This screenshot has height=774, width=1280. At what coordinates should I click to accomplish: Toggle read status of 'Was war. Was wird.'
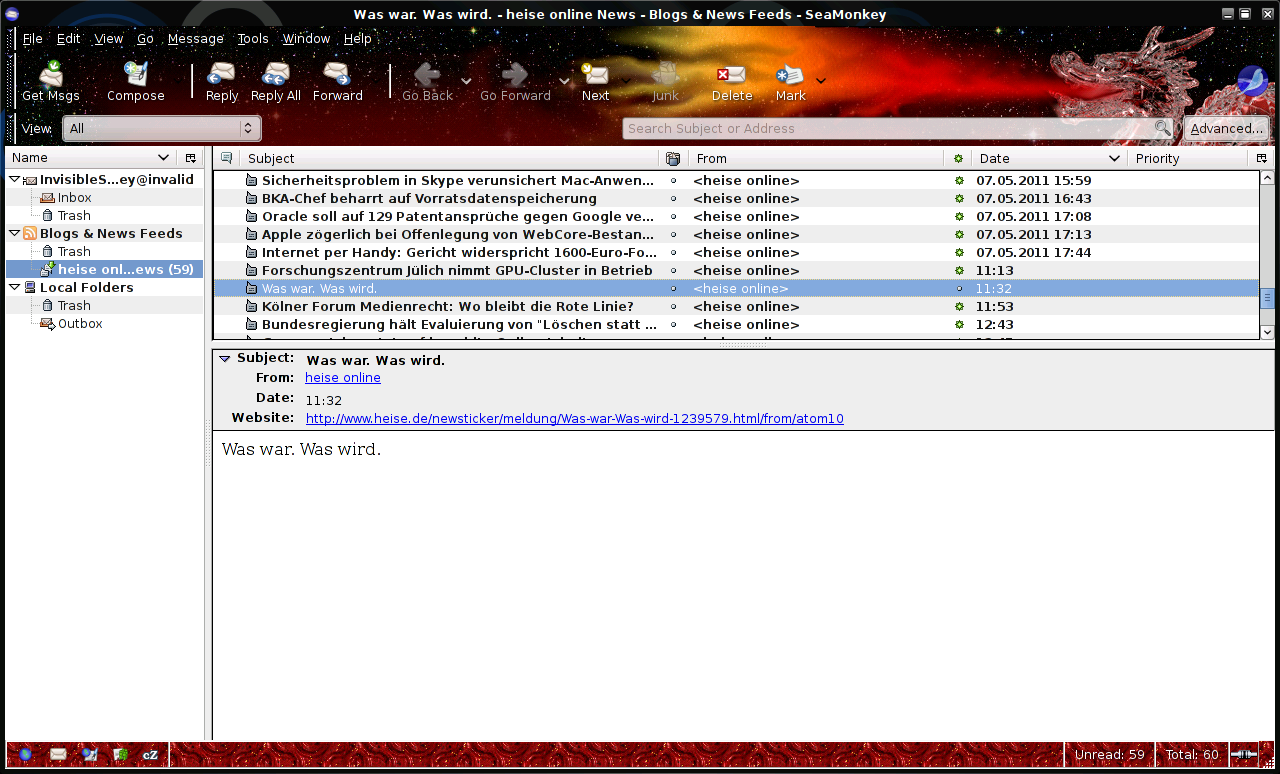click(x=959, y=289)
